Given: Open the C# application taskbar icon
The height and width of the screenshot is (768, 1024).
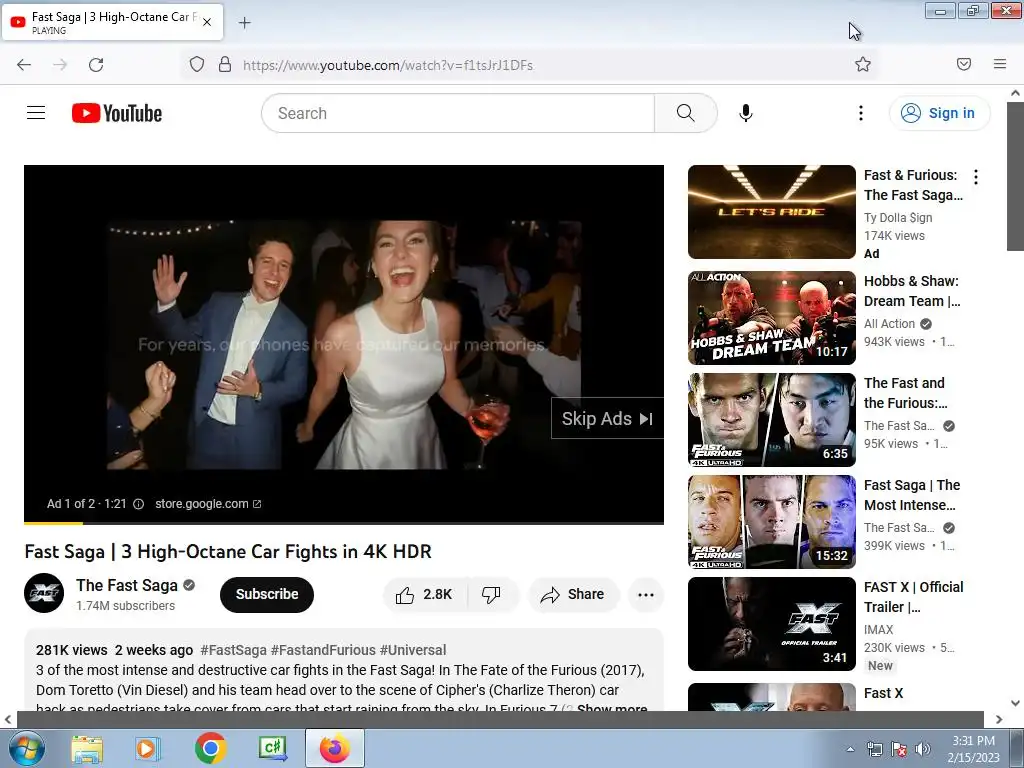Looking at the screenshot, I should pos(272,748).
